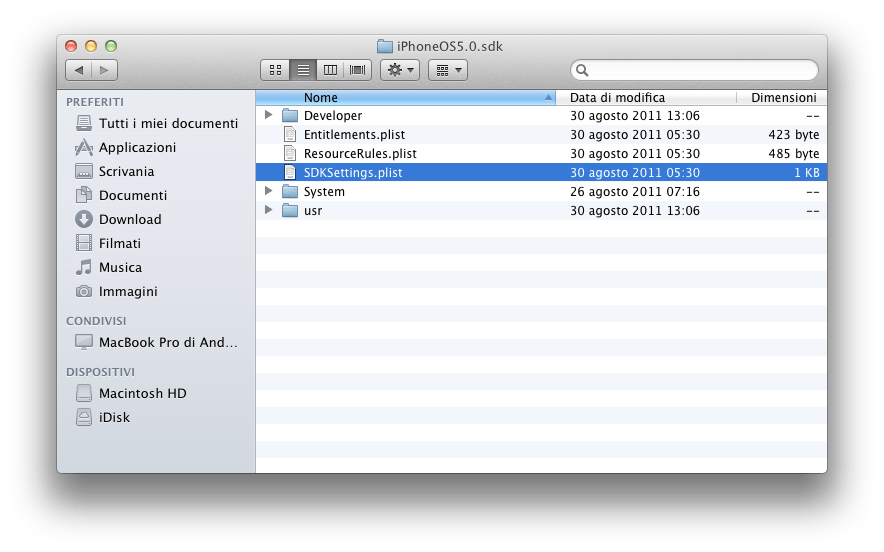Select Entitlements.plist file name
This screenshot has width=884, height=552.
click(x=354, y=135)
